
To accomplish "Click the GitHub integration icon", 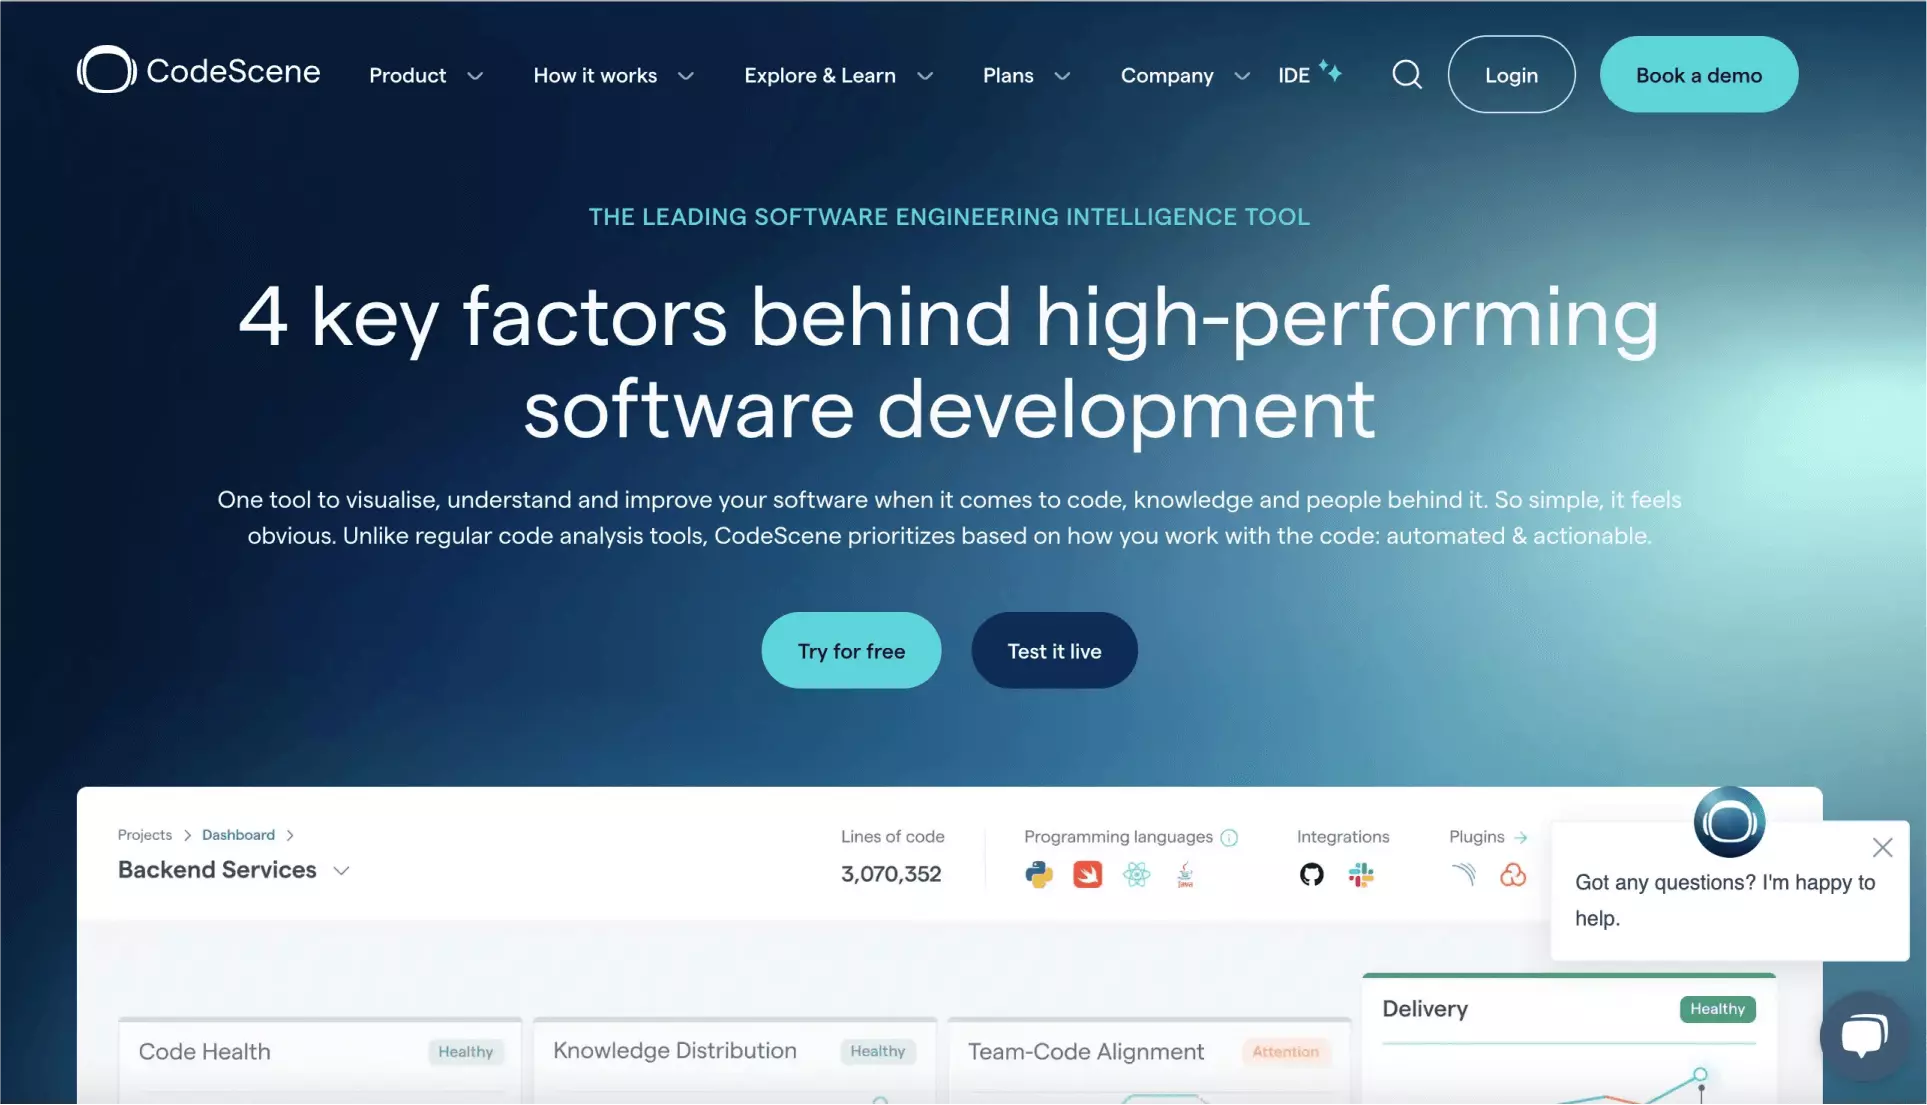I will [x=1310, y=873].
